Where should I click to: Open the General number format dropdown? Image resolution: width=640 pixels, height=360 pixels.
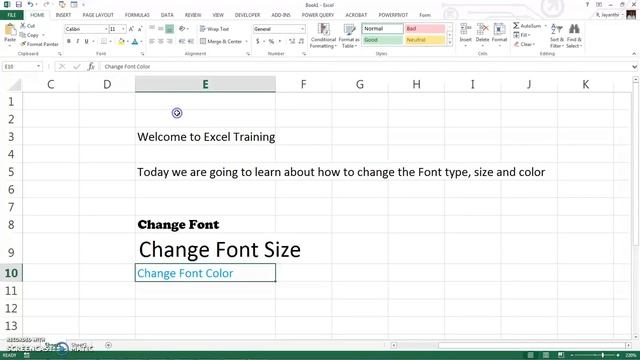pyautogui.click(x=302, y=29)
